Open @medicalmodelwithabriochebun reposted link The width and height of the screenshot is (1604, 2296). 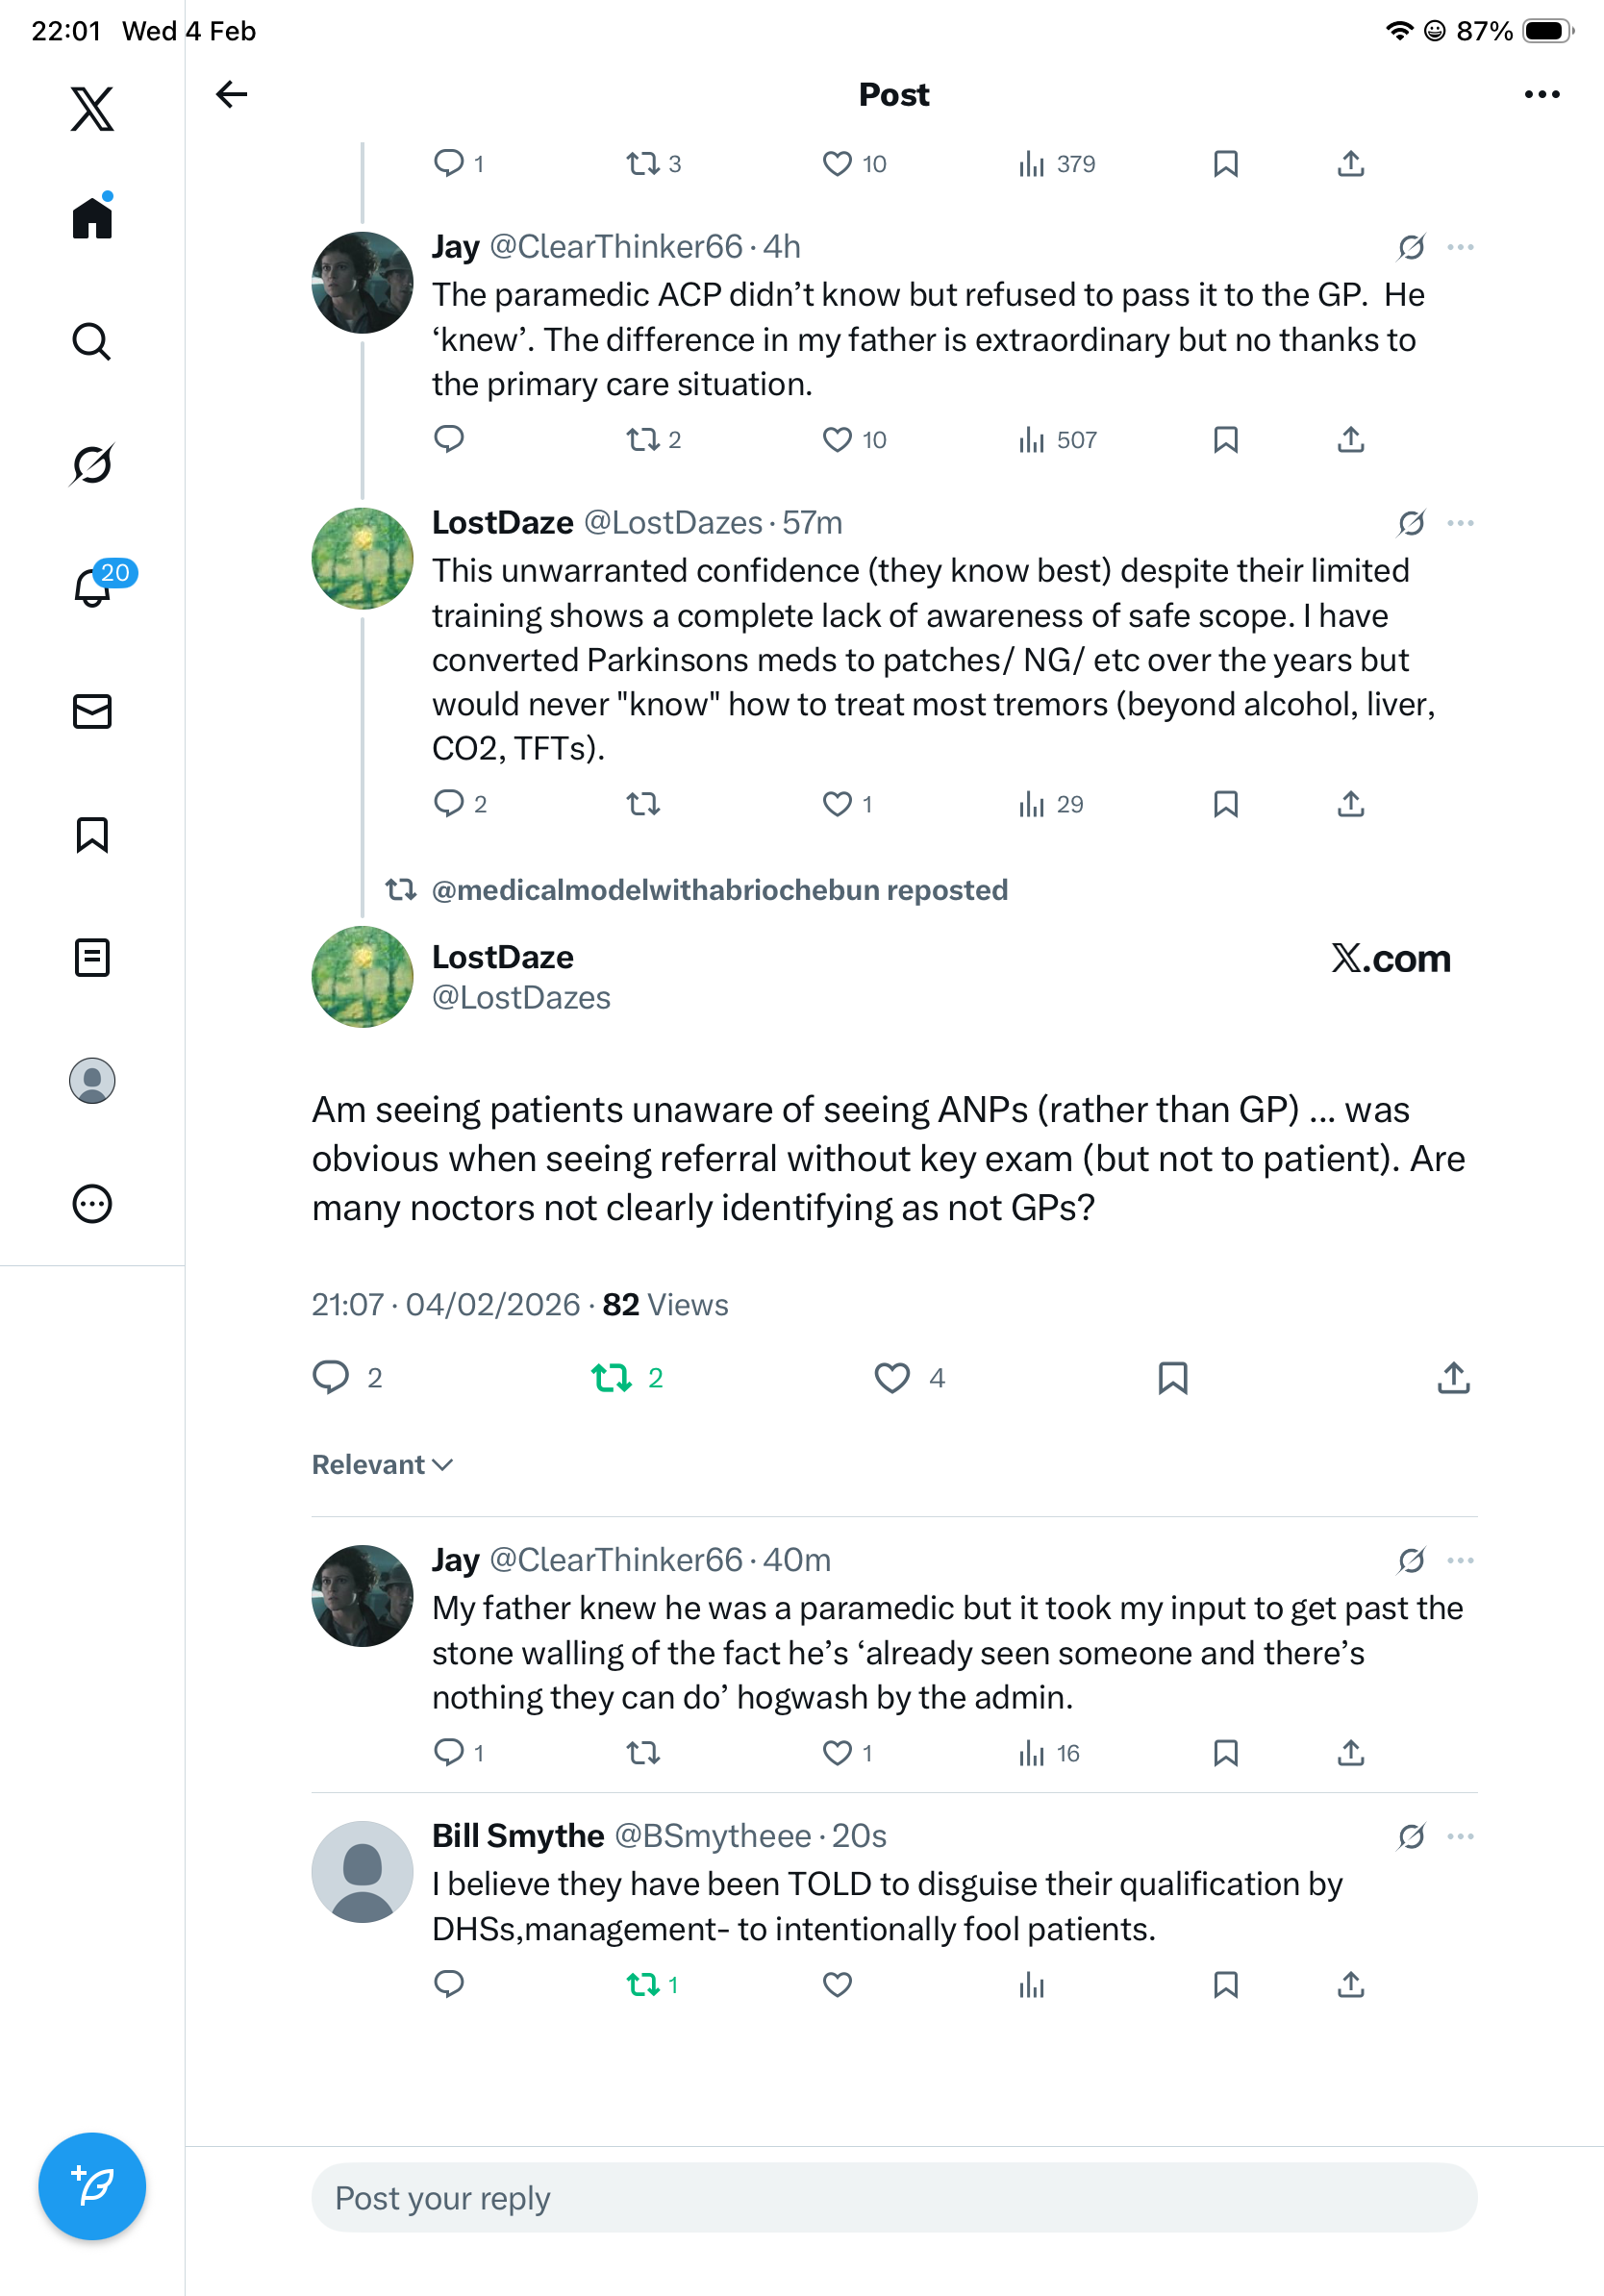(719, 890)
